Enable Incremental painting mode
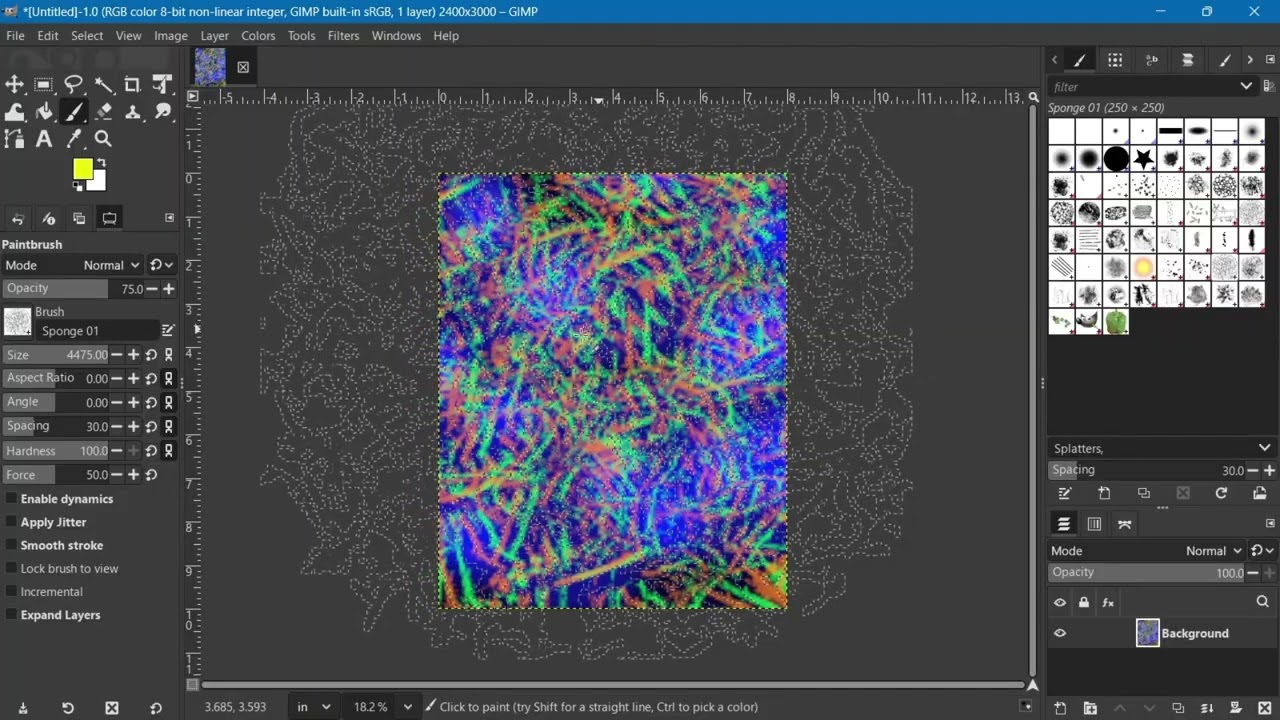Image resolution: width=1280 pixels, height=720 pixels. click(x=12, y=592)
